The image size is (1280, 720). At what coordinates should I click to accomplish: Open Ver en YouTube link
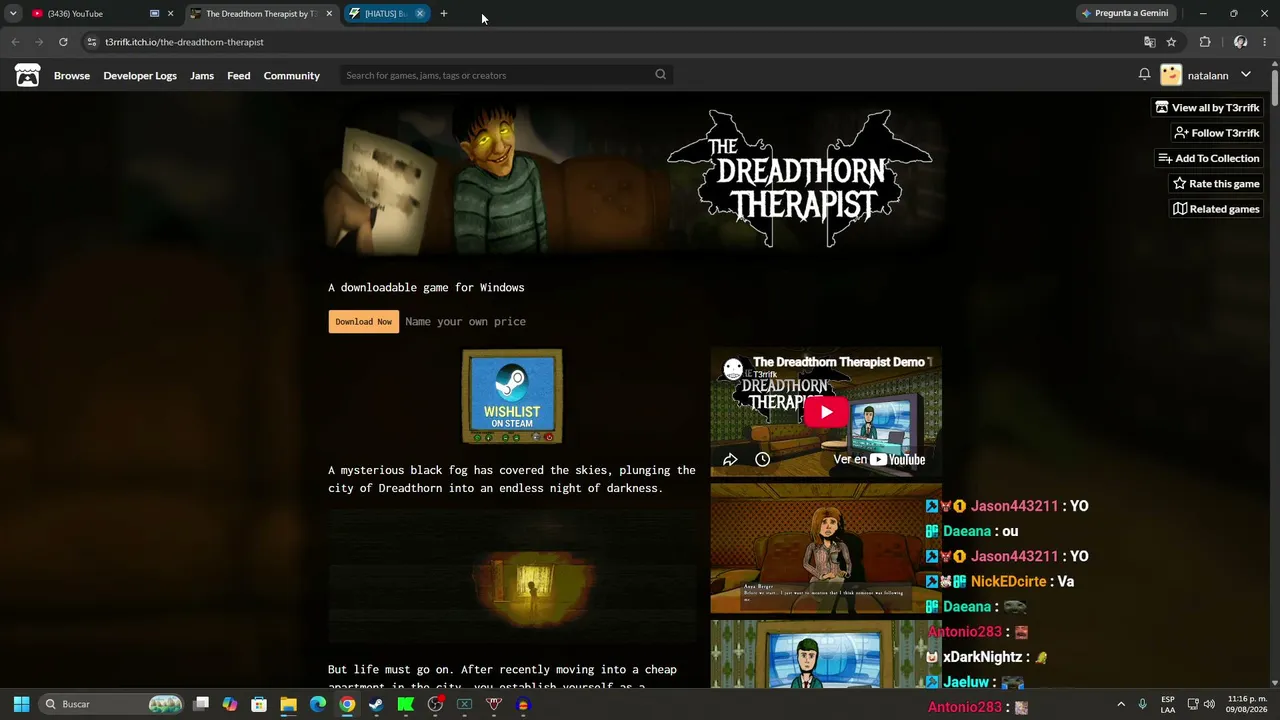tap(879, 460)
